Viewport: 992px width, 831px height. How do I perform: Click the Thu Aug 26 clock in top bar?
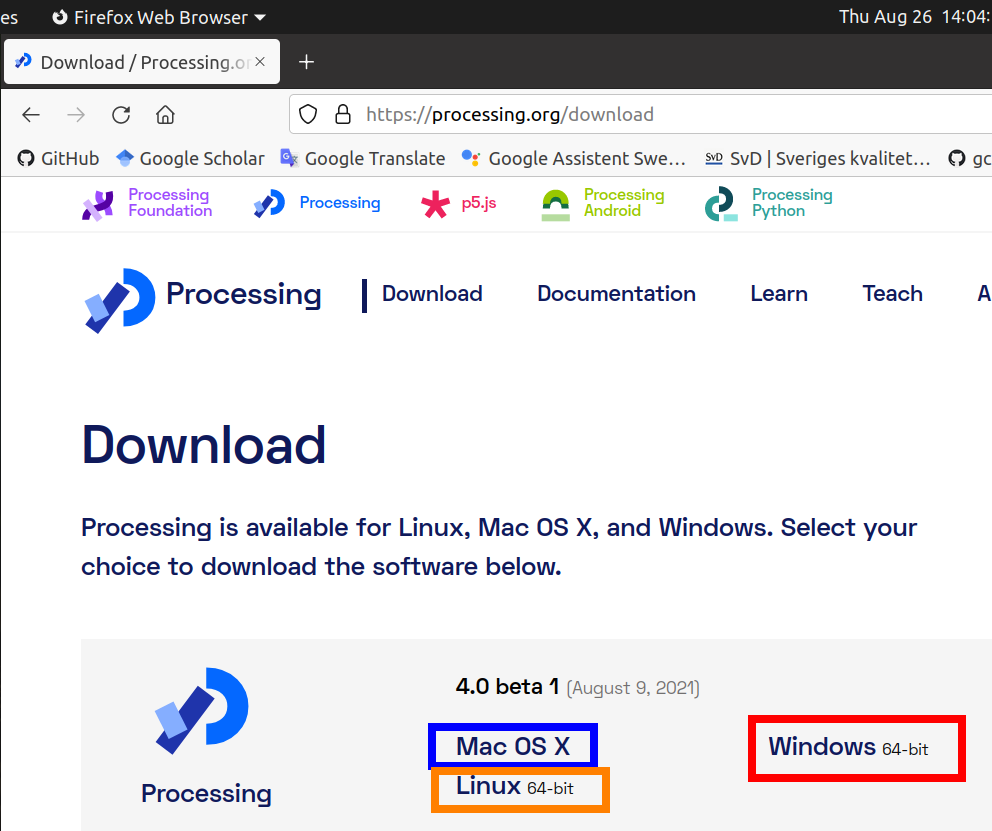click(x=915, y=16)
